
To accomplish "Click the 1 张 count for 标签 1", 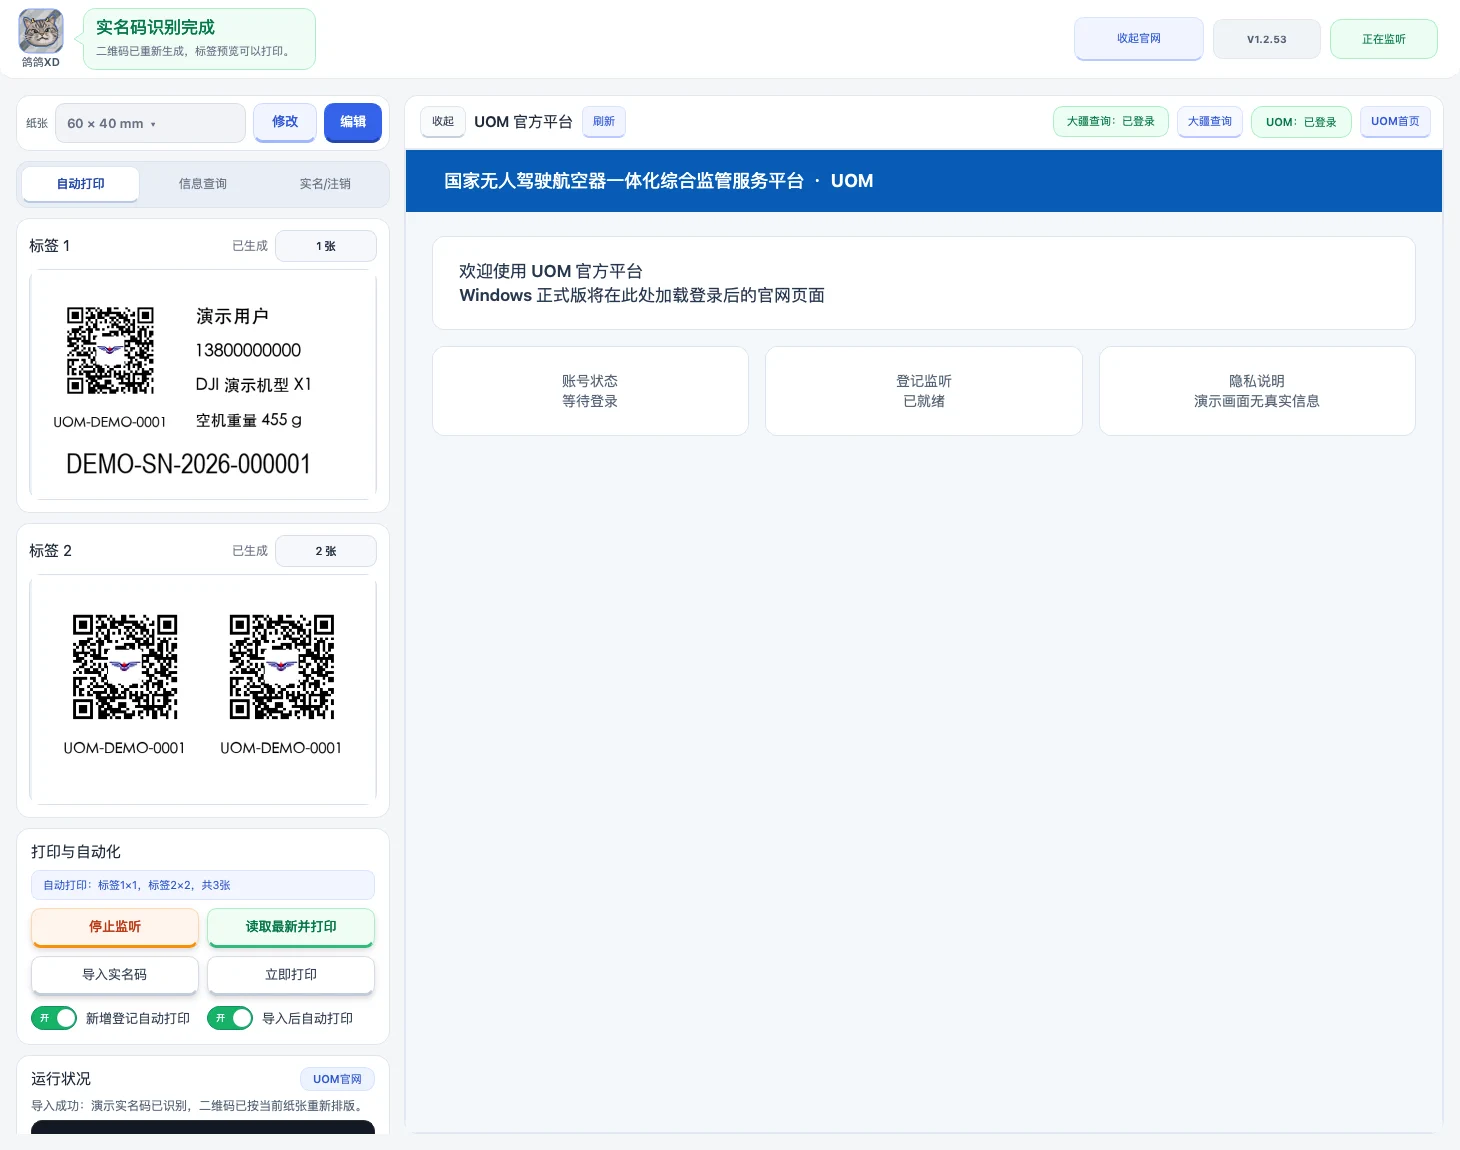I will click(x=326, y=246).
